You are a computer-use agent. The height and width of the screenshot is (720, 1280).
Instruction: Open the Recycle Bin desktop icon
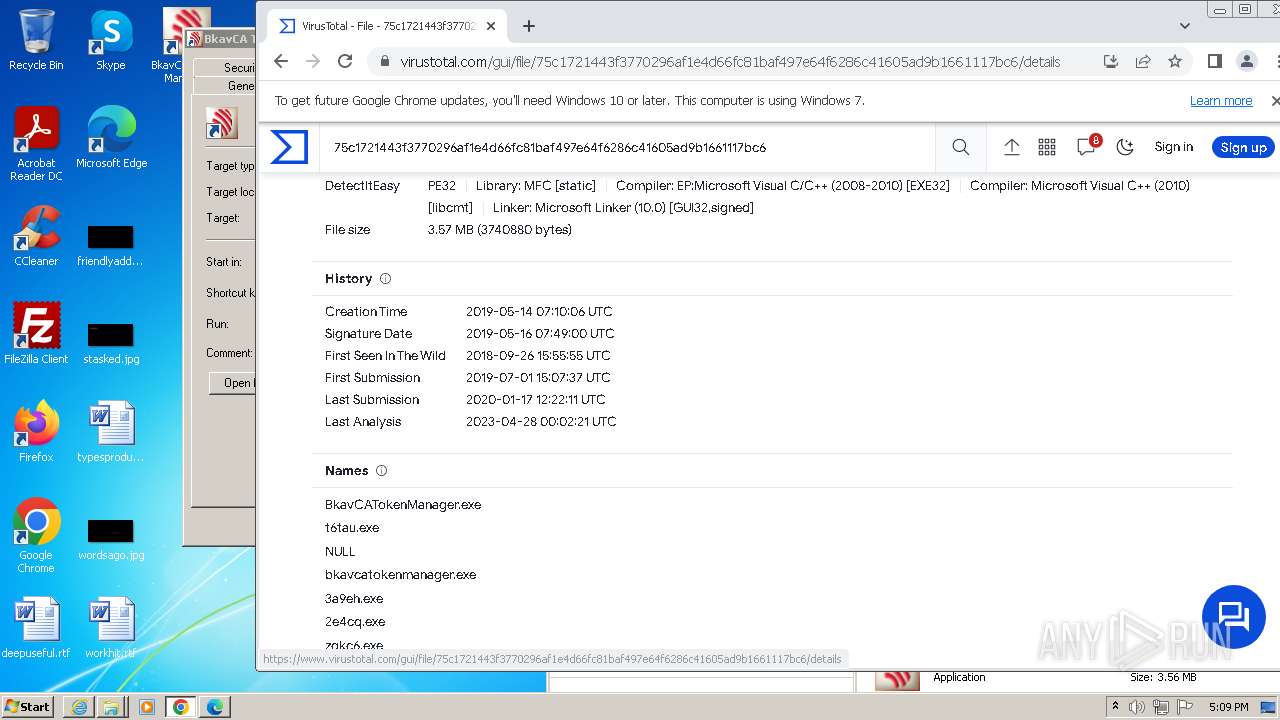point(36,40)
